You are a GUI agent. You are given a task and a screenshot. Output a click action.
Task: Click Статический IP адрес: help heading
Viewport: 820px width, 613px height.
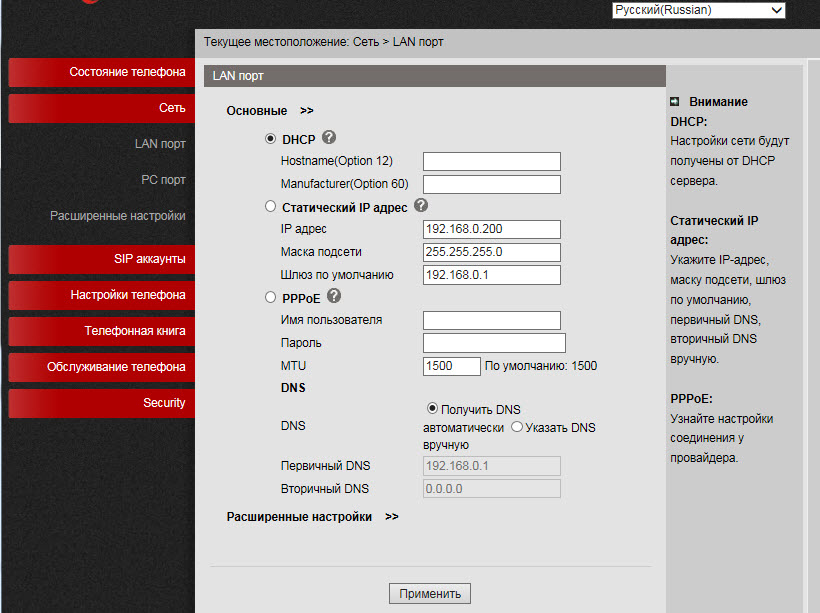coord(714,231)
